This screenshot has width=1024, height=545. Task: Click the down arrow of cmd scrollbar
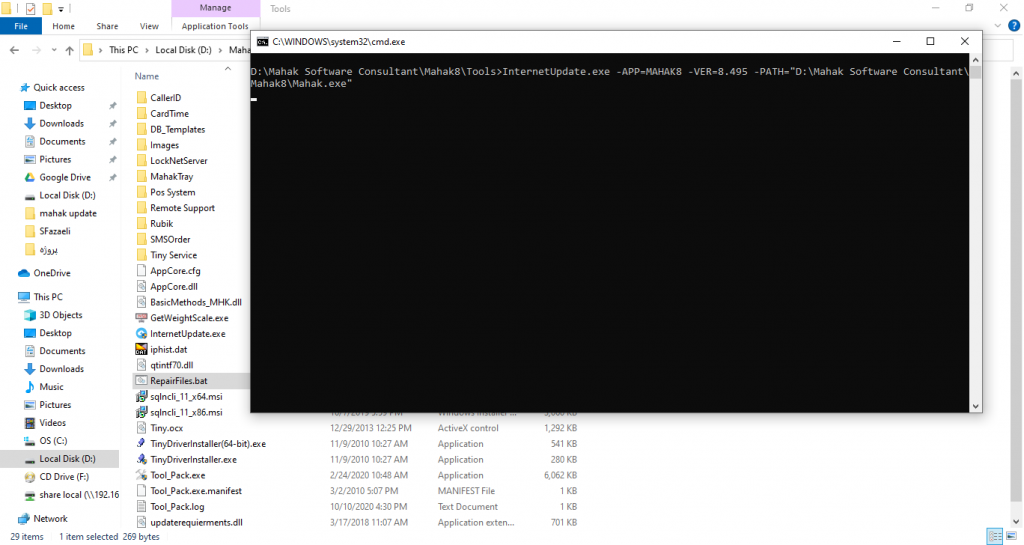point(976,406)
